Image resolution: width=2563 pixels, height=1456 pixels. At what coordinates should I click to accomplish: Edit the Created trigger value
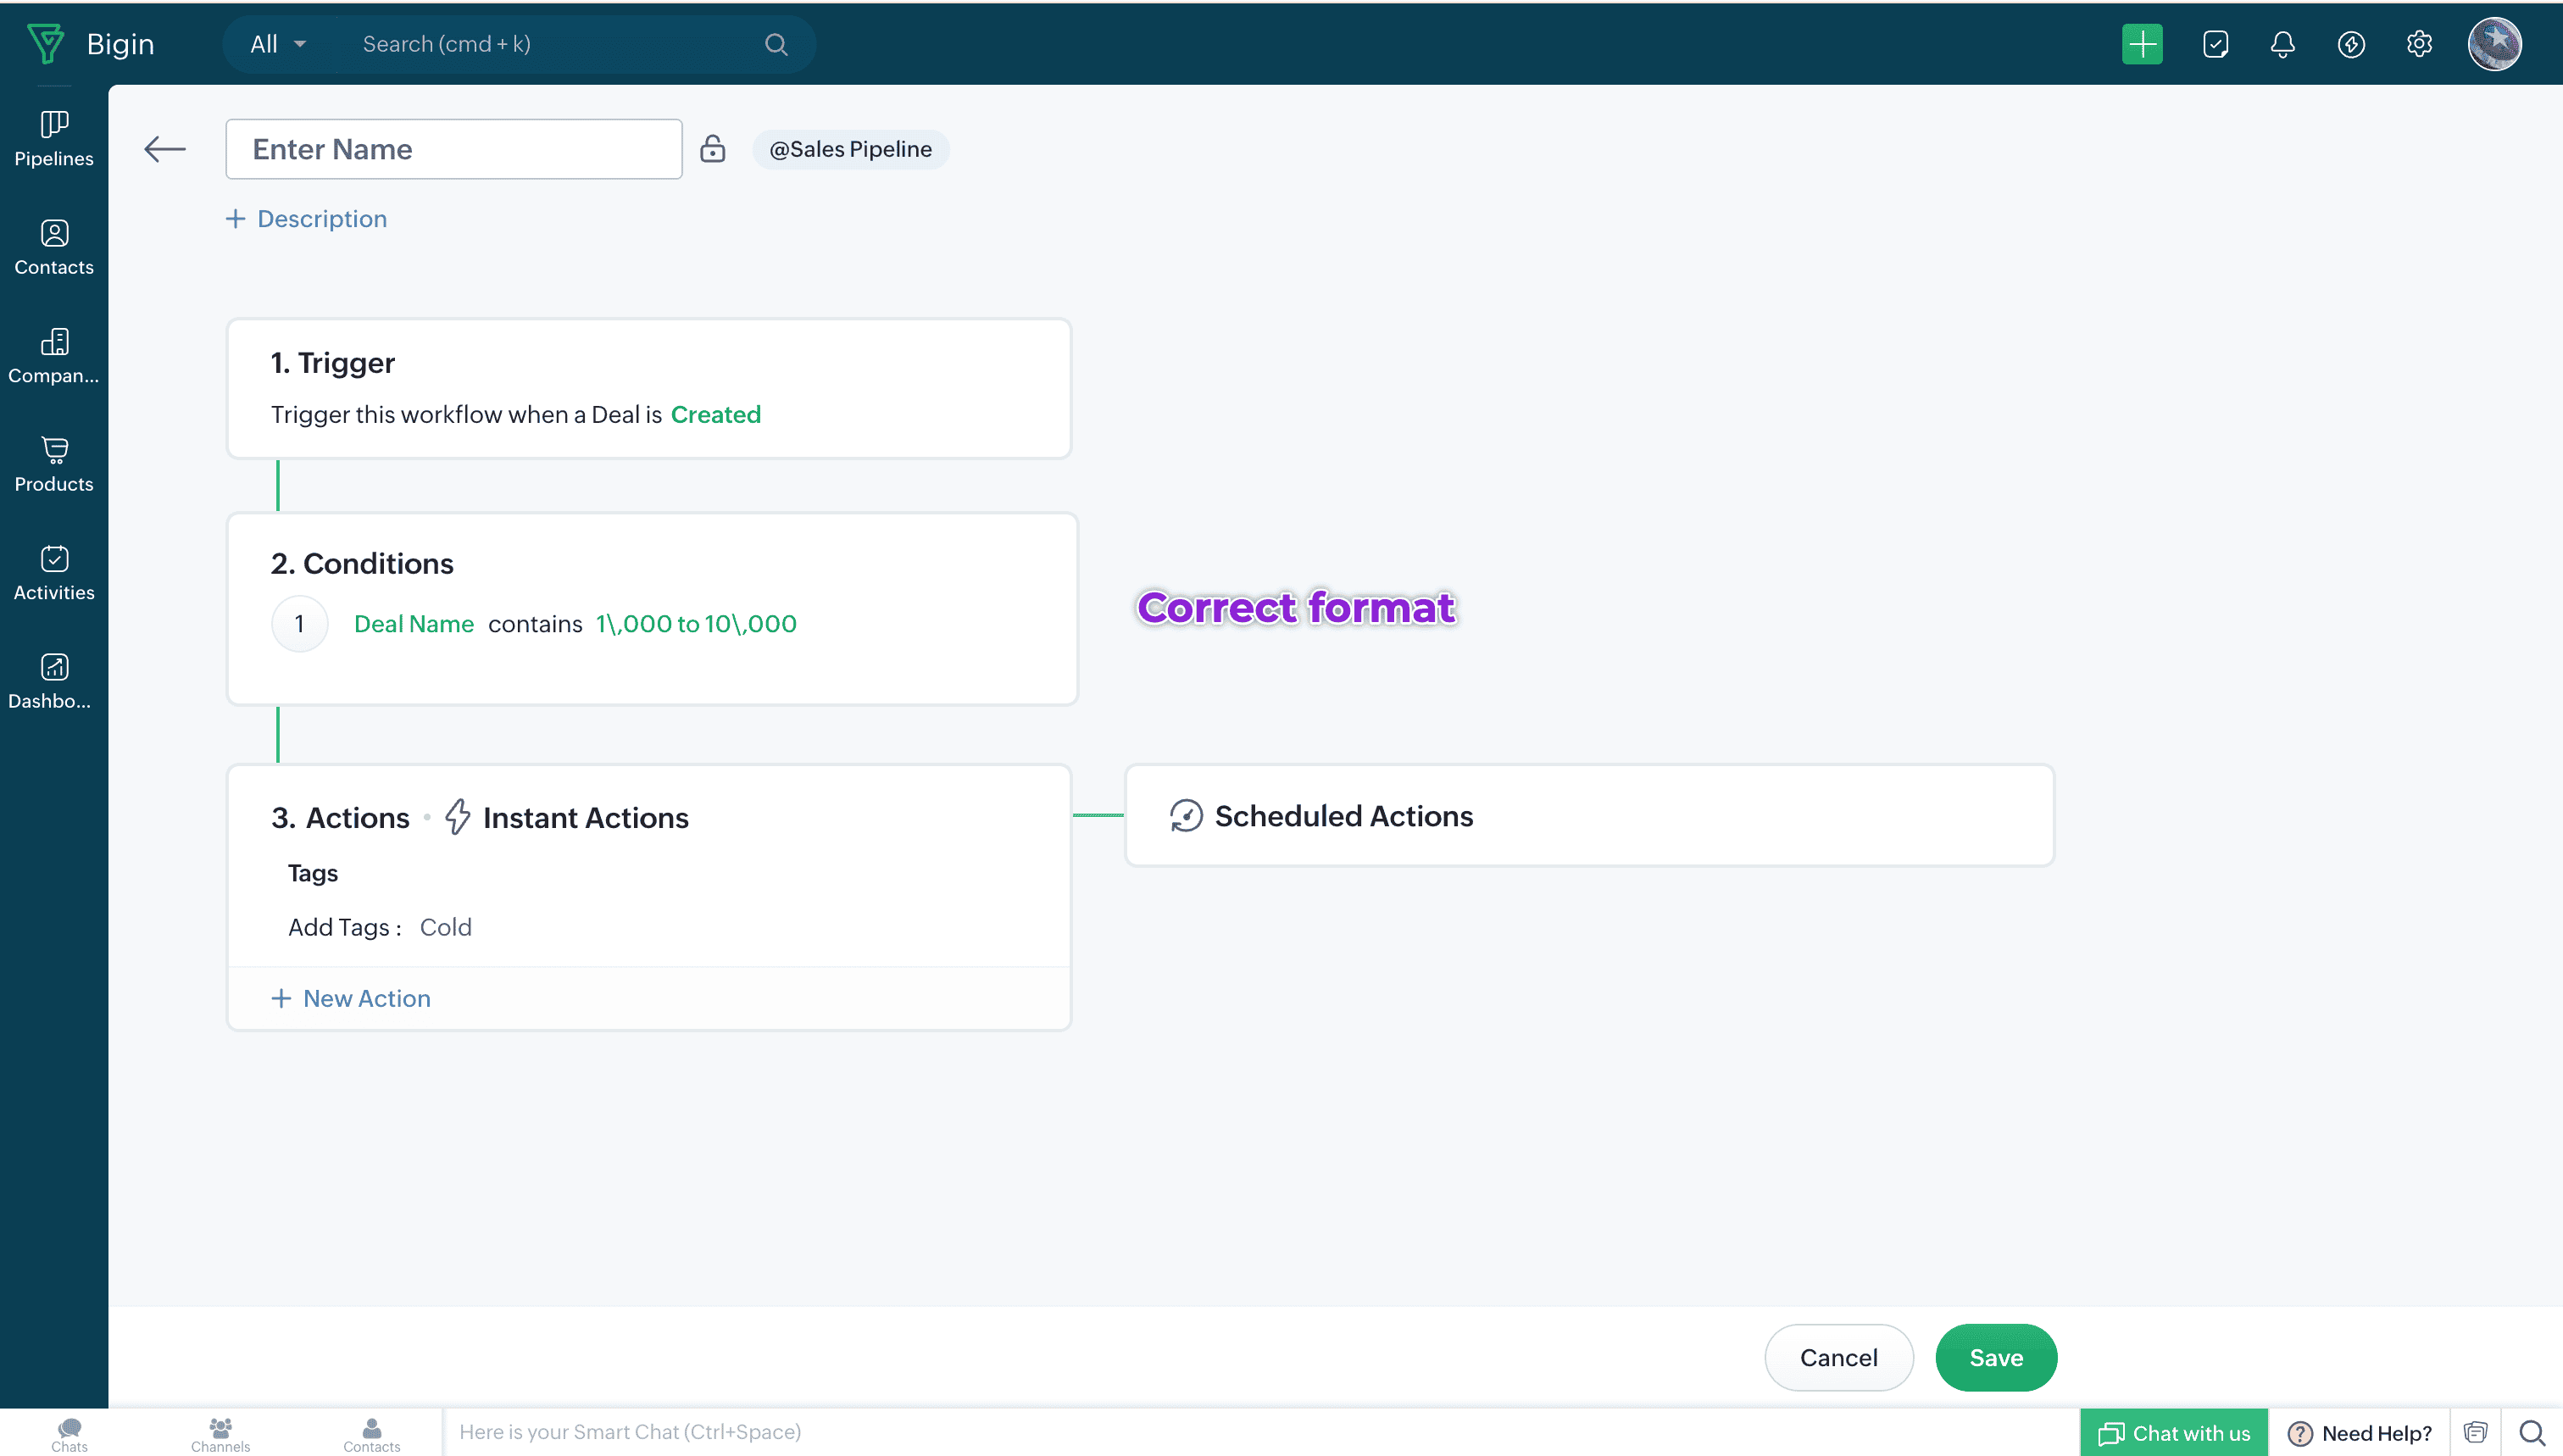coord(715,414)
